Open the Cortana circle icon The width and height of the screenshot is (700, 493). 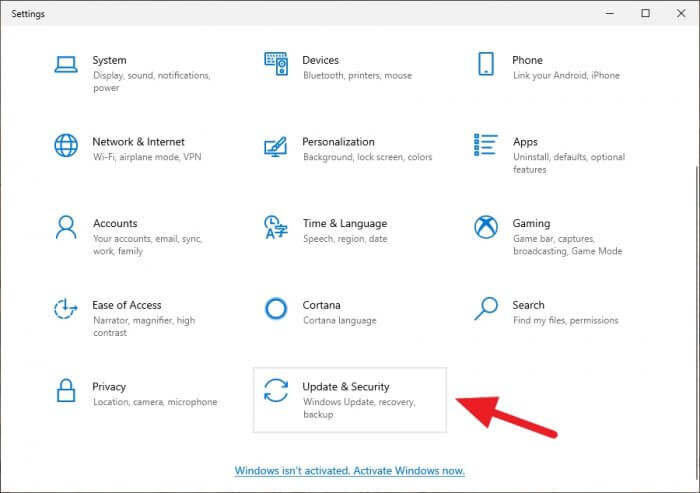pos(276,309)
